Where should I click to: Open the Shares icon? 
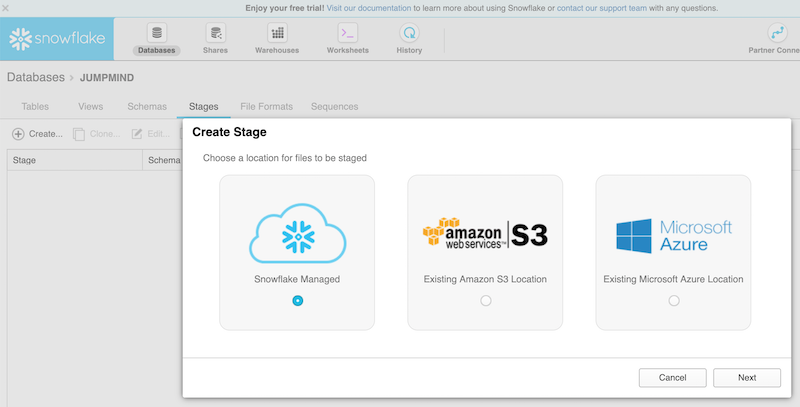coord(215,33)
